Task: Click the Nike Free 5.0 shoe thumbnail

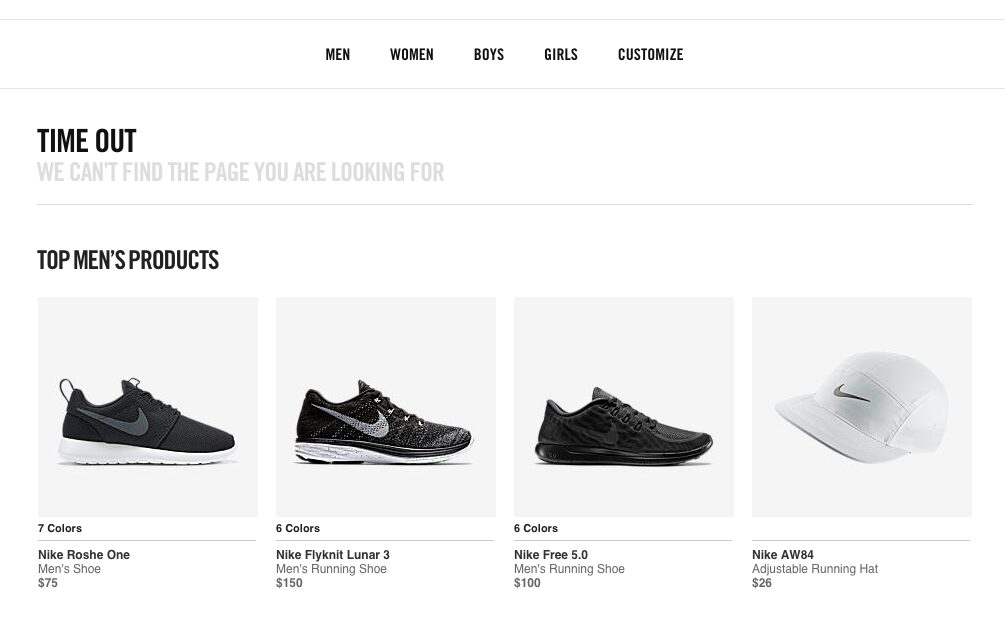Action: coord(623,406)
